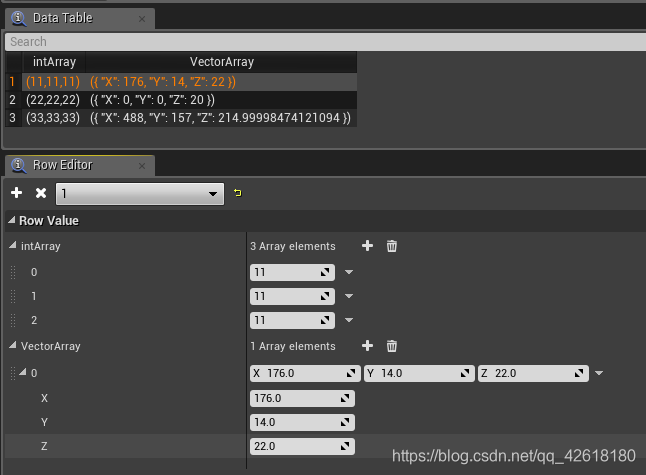Empty VectorArray using trash icon
646x475 pixels.
pos(391,346)
